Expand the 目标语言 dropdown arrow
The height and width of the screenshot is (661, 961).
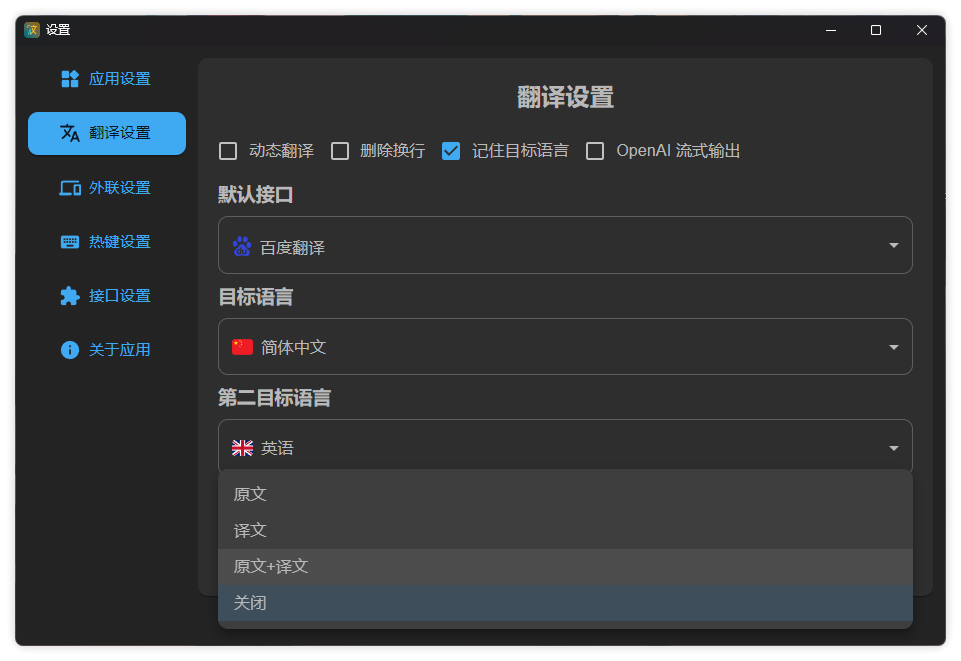894,347
